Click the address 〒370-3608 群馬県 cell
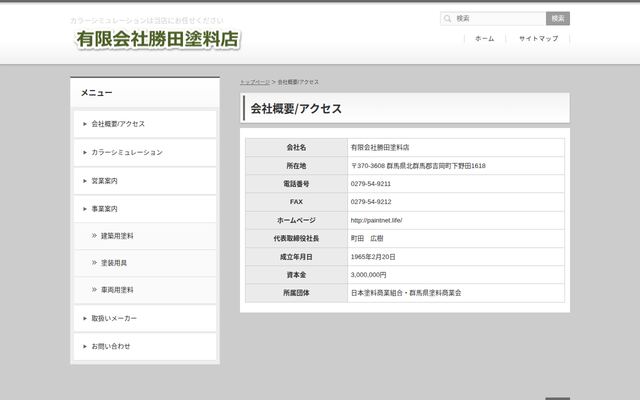 (x=456, y=166)
